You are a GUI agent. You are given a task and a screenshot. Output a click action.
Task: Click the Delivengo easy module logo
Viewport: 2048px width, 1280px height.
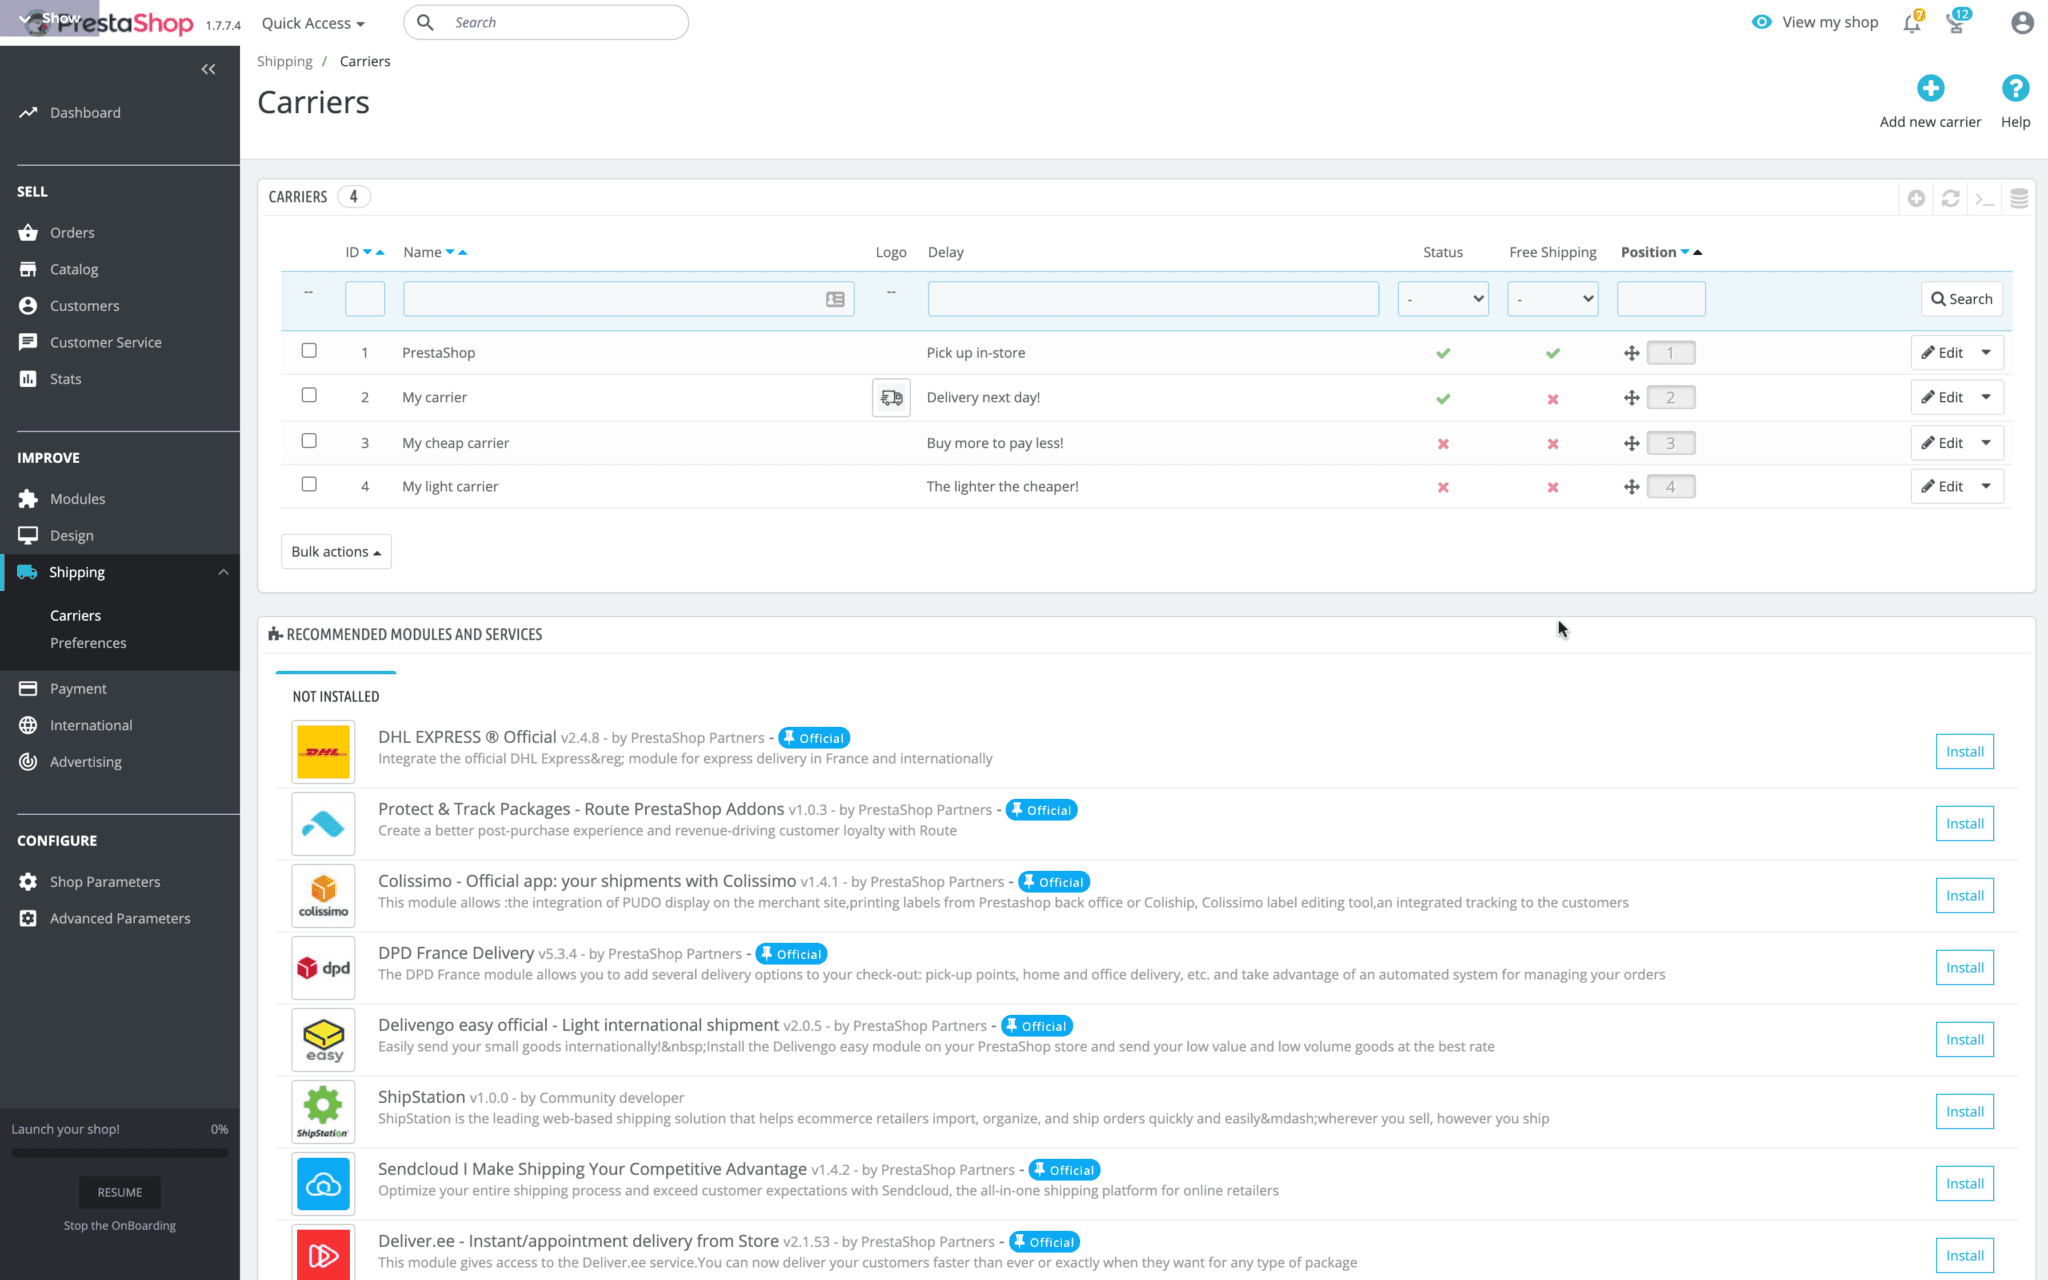point(323,1040)
